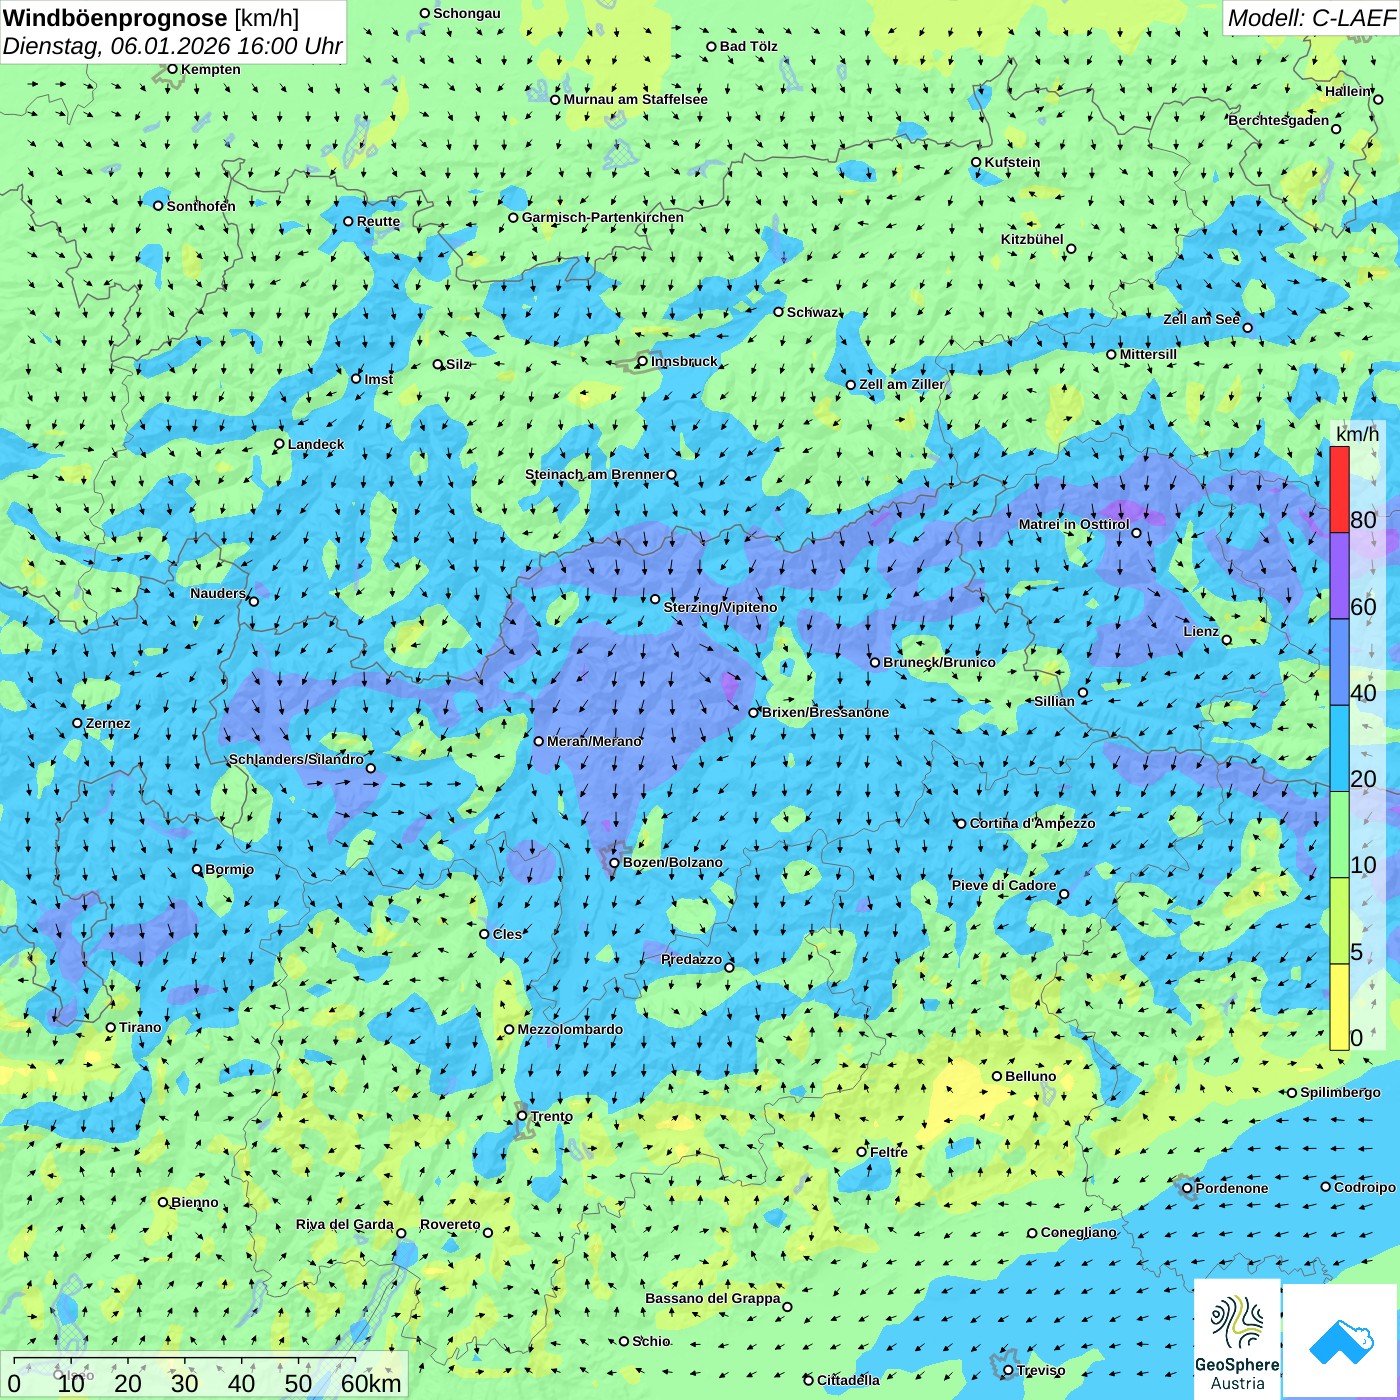Click the Zell am See label

1201,319
